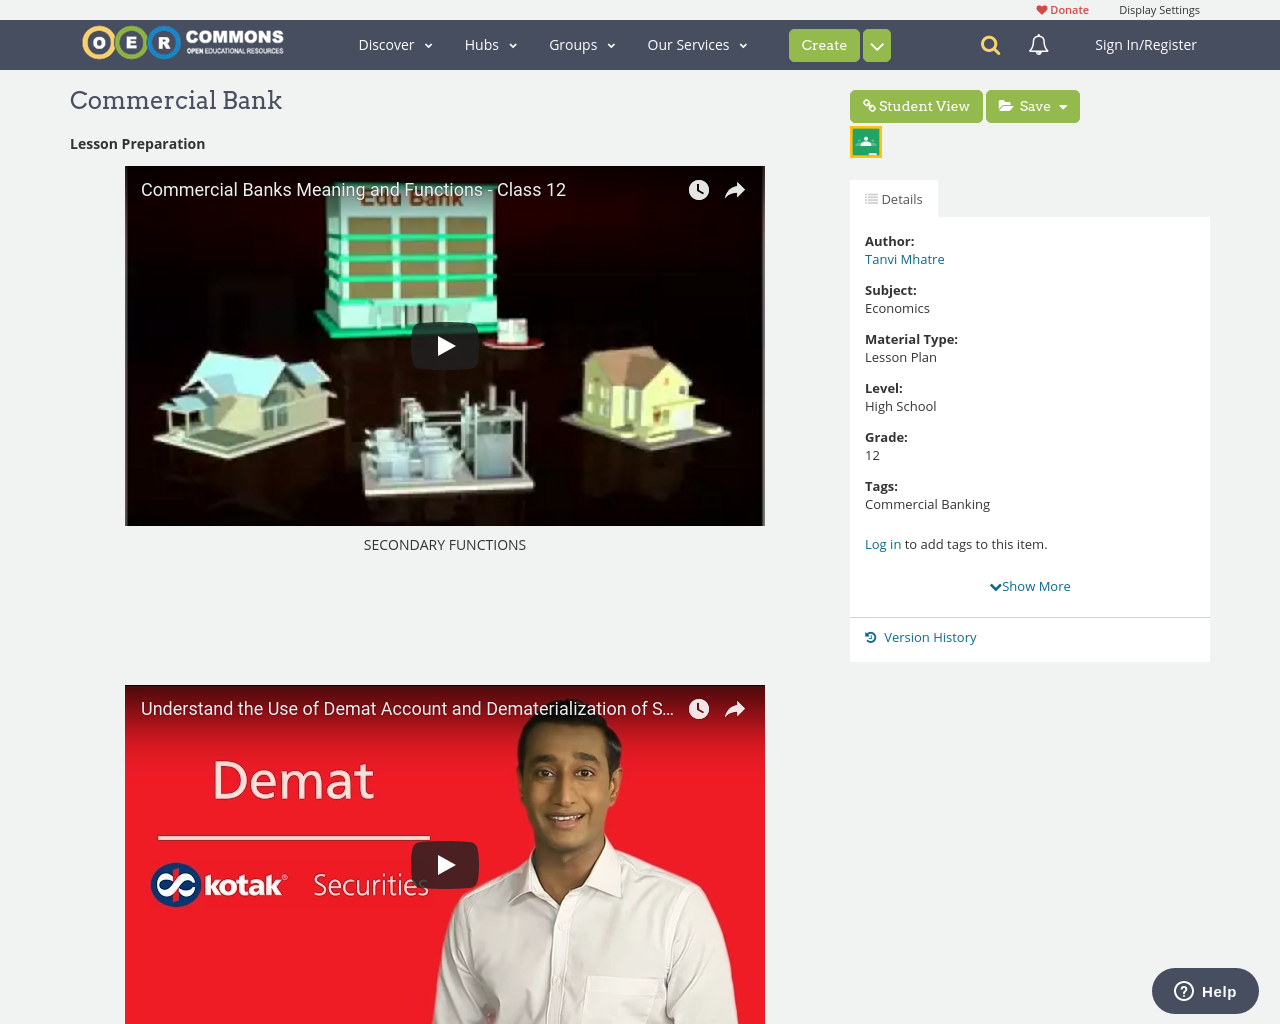
Task: Open author link Tanvi Mhatre
Action: click(904, 259)
